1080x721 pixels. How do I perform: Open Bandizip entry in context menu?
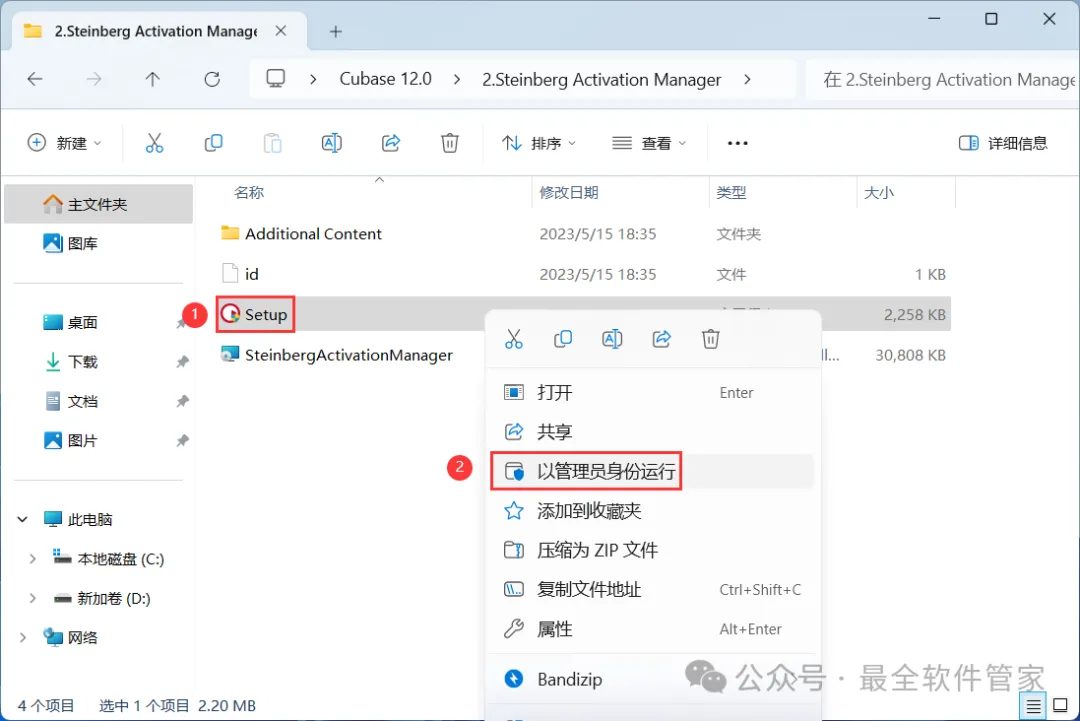(x=652, y=679)
